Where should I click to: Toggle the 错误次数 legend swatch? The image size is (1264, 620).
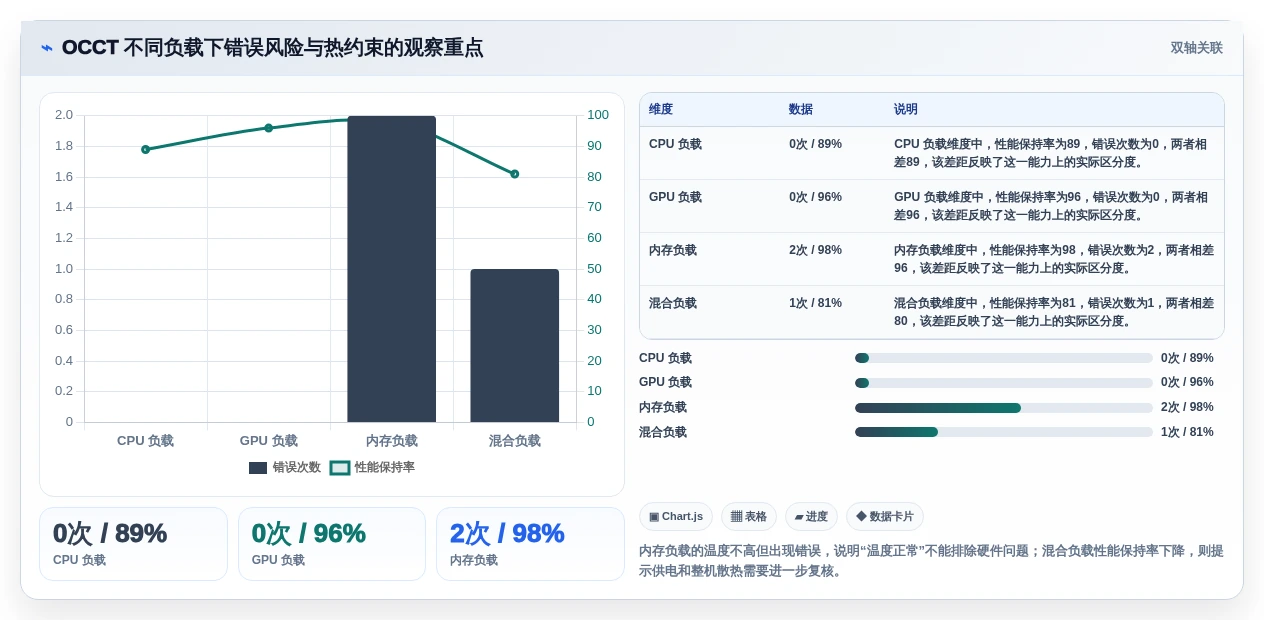258,468
